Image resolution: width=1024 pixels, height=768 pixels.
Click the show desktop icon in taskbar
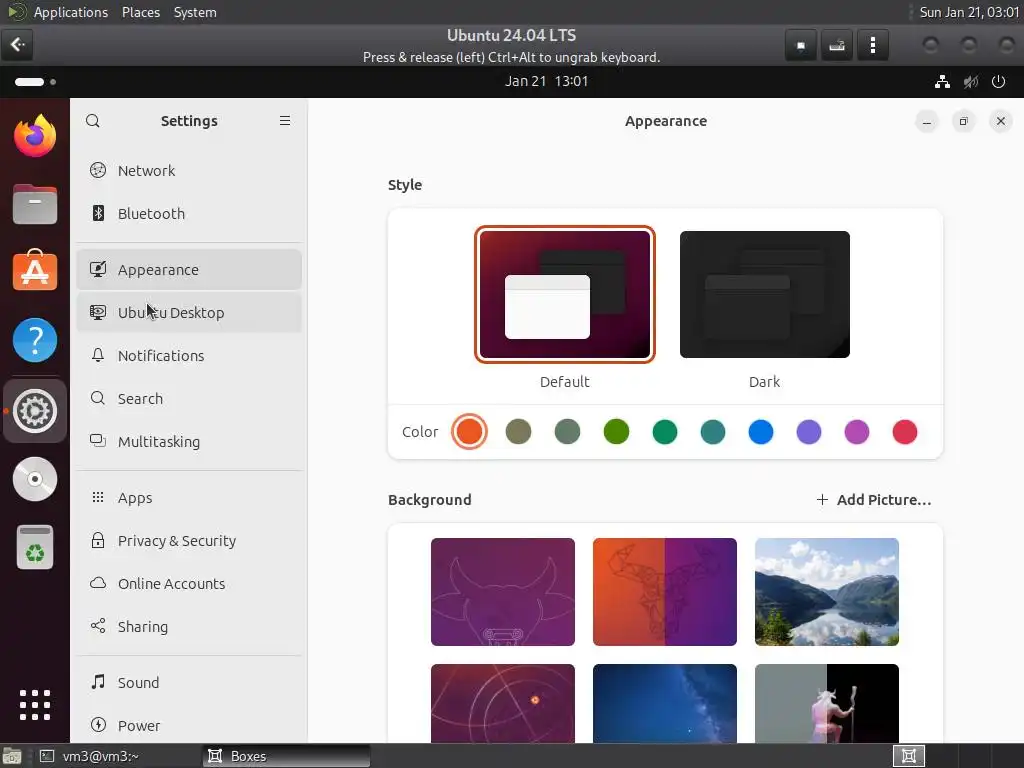pos(12,756)
